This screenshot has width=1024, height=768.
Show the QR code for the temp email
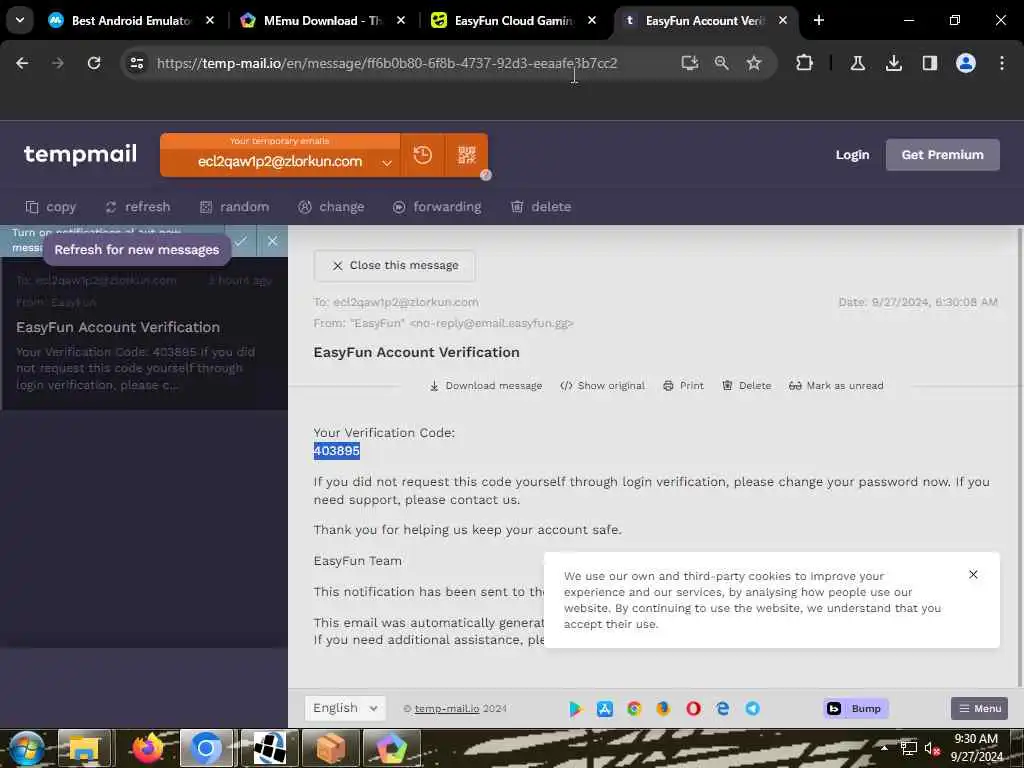tap(466, 155)
